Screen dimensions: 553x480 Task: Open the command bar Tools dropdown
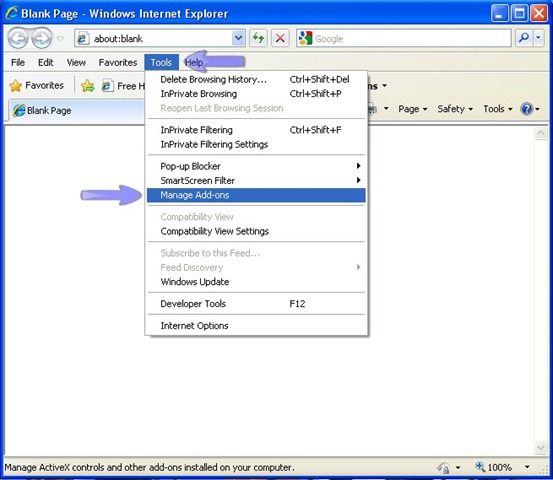coord(498,109)
